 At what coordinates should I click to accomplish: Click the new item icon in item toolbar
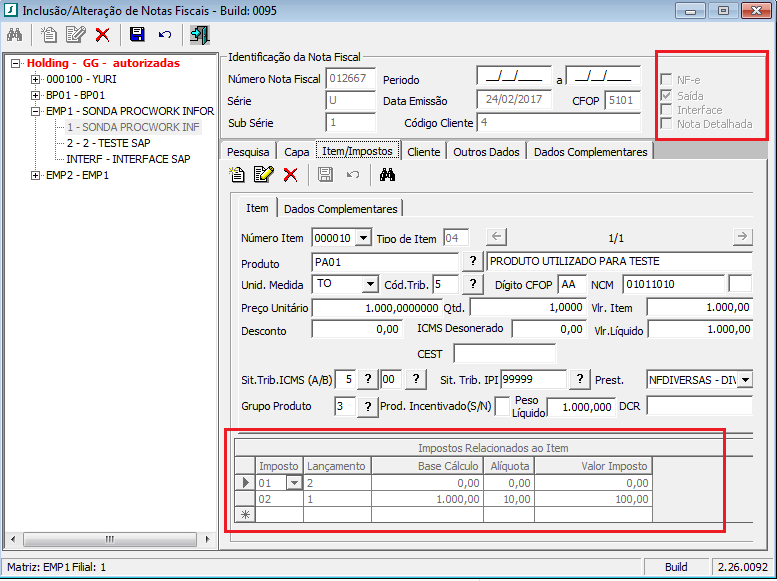(x=237, y=175)
